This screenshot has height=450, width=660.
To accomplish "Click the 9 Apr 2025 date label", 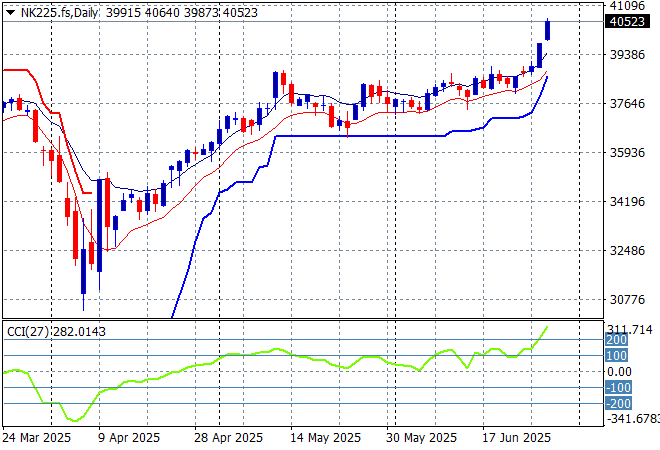I will (x=131, y=438).
